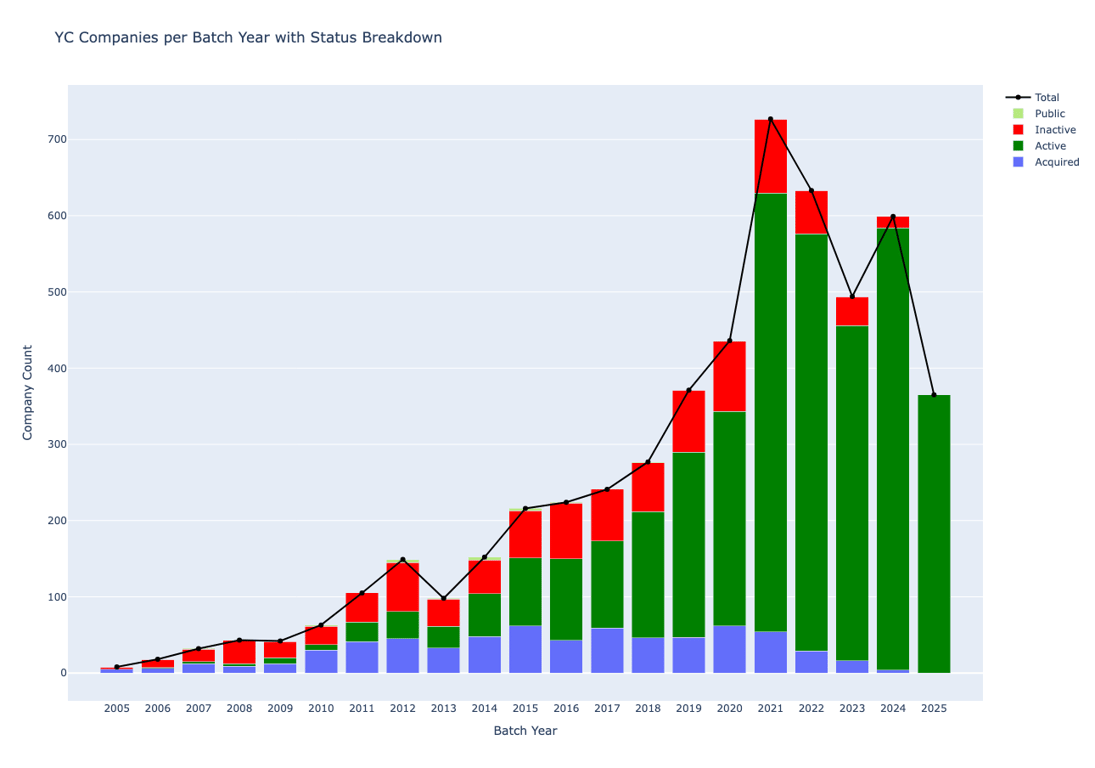Hide the Public series via legend label
Viewport: 1095px width, 768px height.
tap(1049, 114)
